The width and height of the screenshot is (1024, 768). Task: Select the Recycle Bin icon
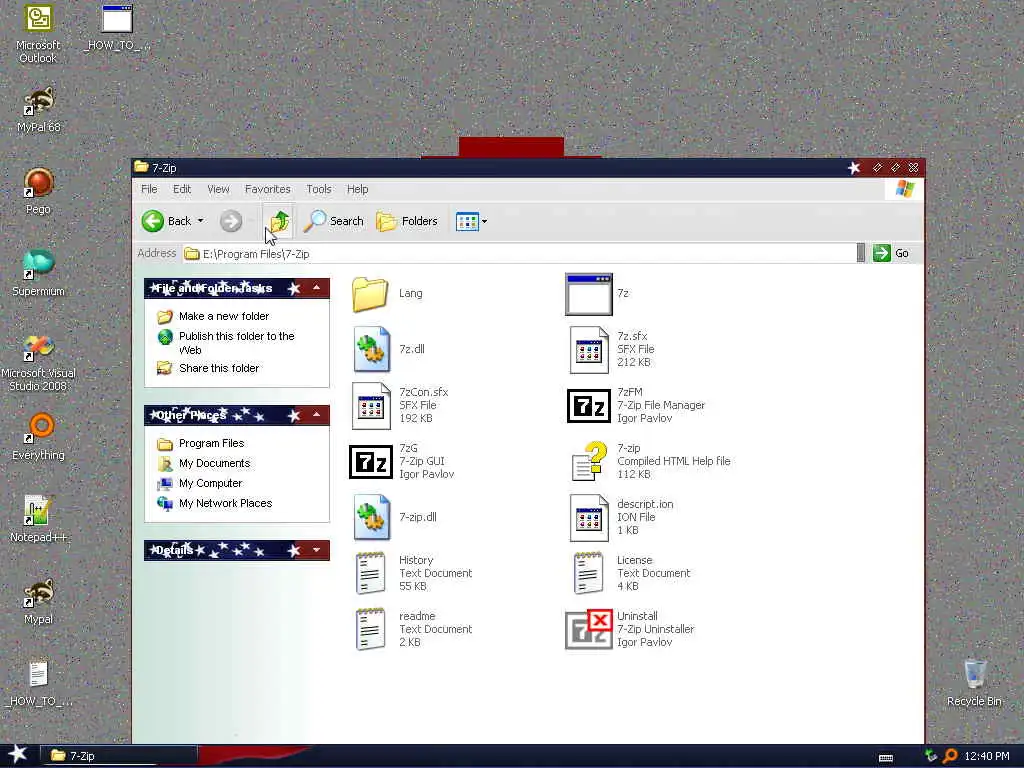(x=974, y=683)
